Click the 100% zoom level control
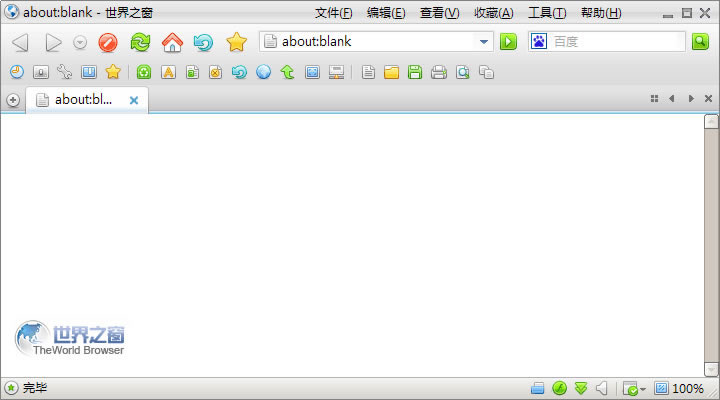 pyautogui.click(x=679, y=389)
